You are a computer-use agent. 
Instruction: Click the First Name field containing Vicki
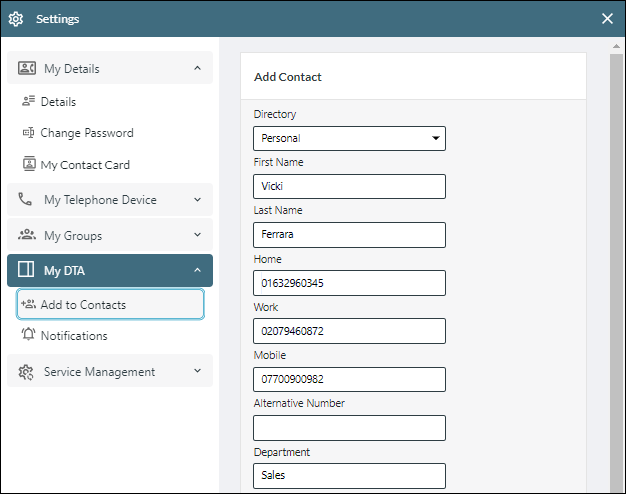tap(349, 186)
